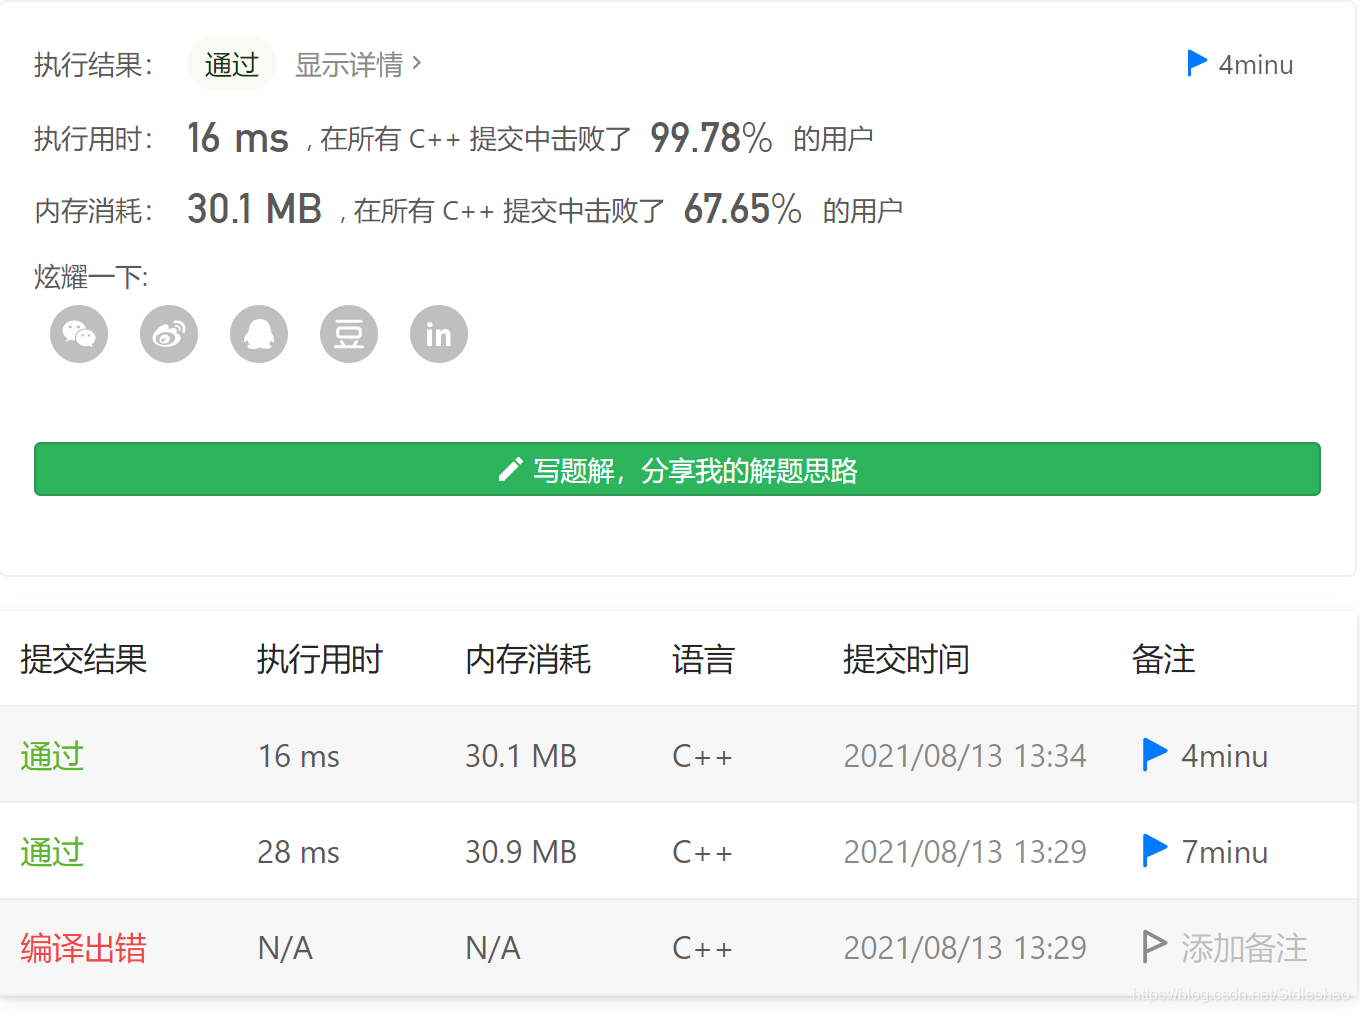Image resolution: width=1360 pixels, height=1013 pixels.
Task: Select timestamp in 7minu row
Action: (965, 852)
